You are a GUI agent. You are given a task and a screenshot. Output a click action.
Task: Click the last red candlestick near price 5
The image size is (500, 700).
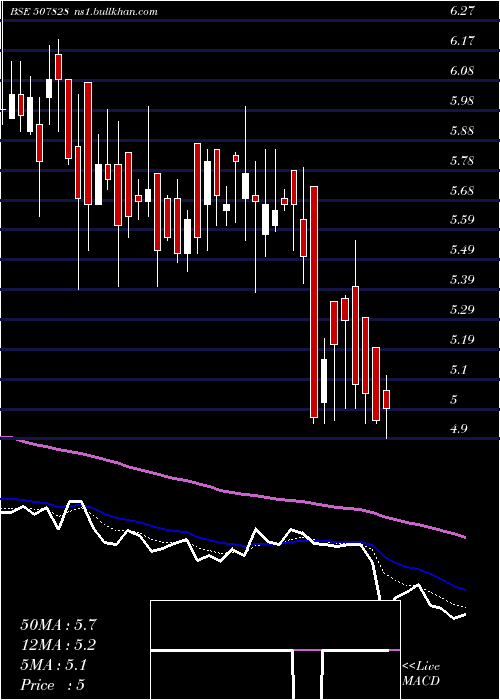coord(387,399)
